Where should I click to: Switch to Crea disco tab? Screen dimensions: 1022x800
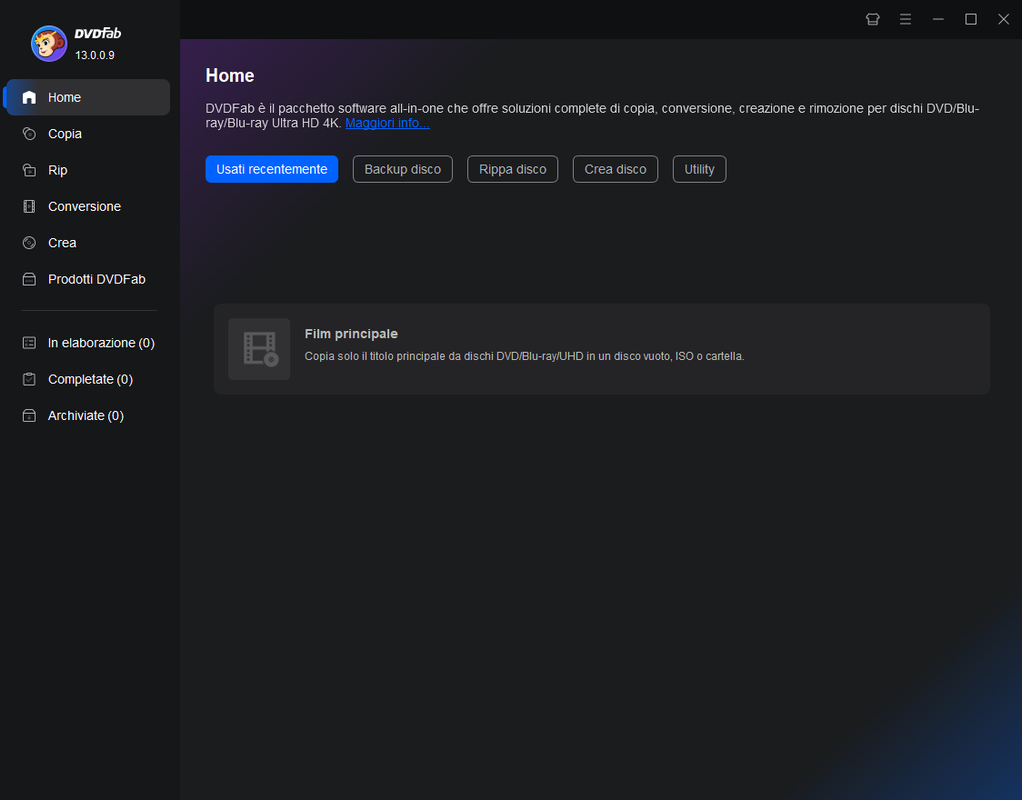615,169
